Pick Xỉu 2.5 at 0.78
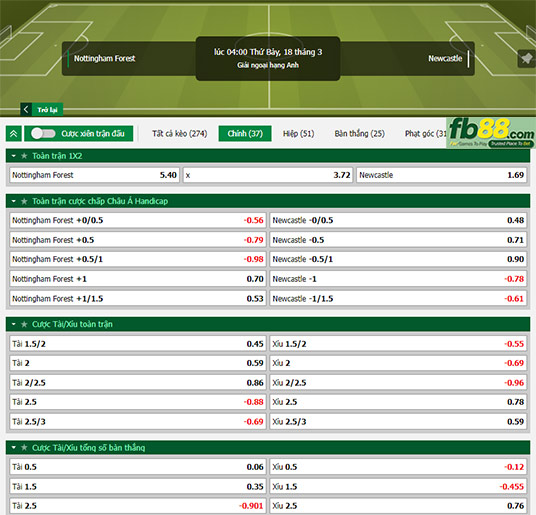 pyautogui.click(x=398, y=402)
